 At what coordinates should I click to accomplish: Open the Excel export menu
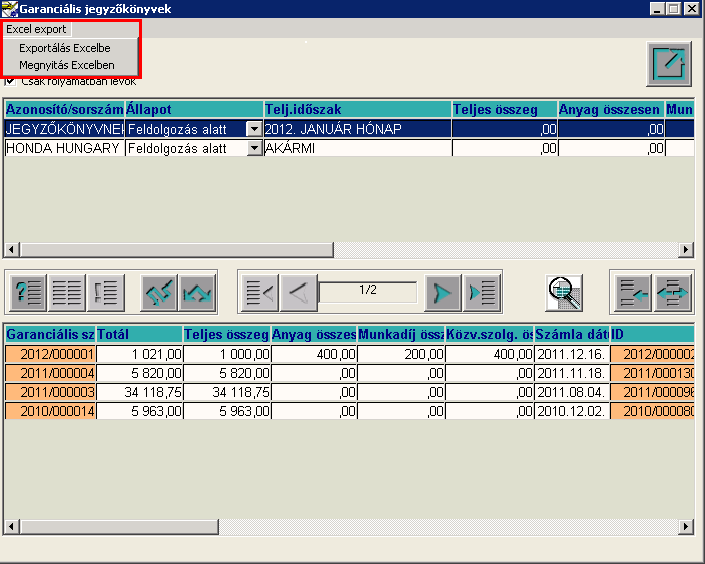[36, 29]
